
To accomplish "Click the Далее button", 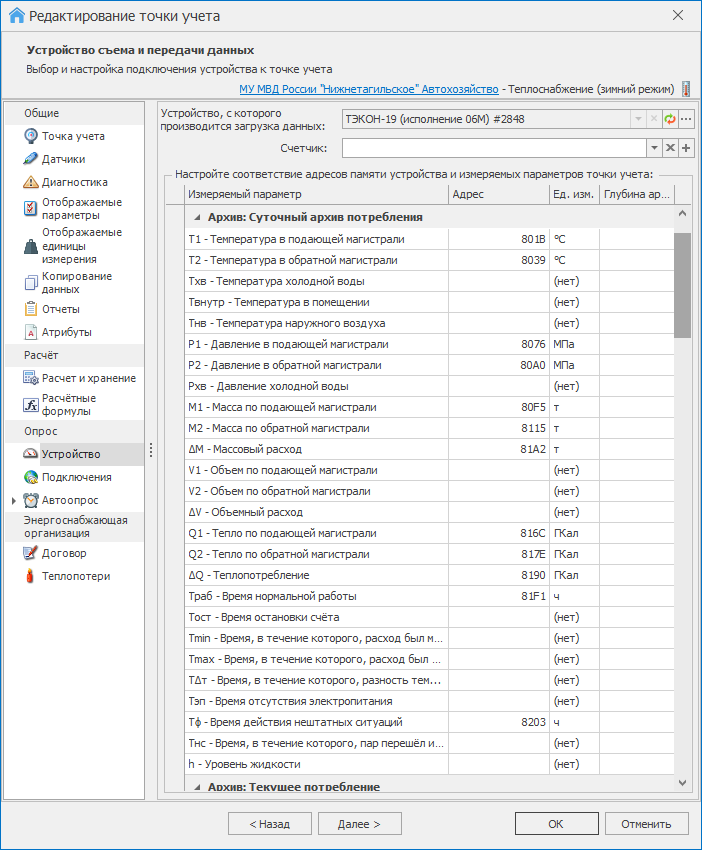I will click(x=359, y=823).
